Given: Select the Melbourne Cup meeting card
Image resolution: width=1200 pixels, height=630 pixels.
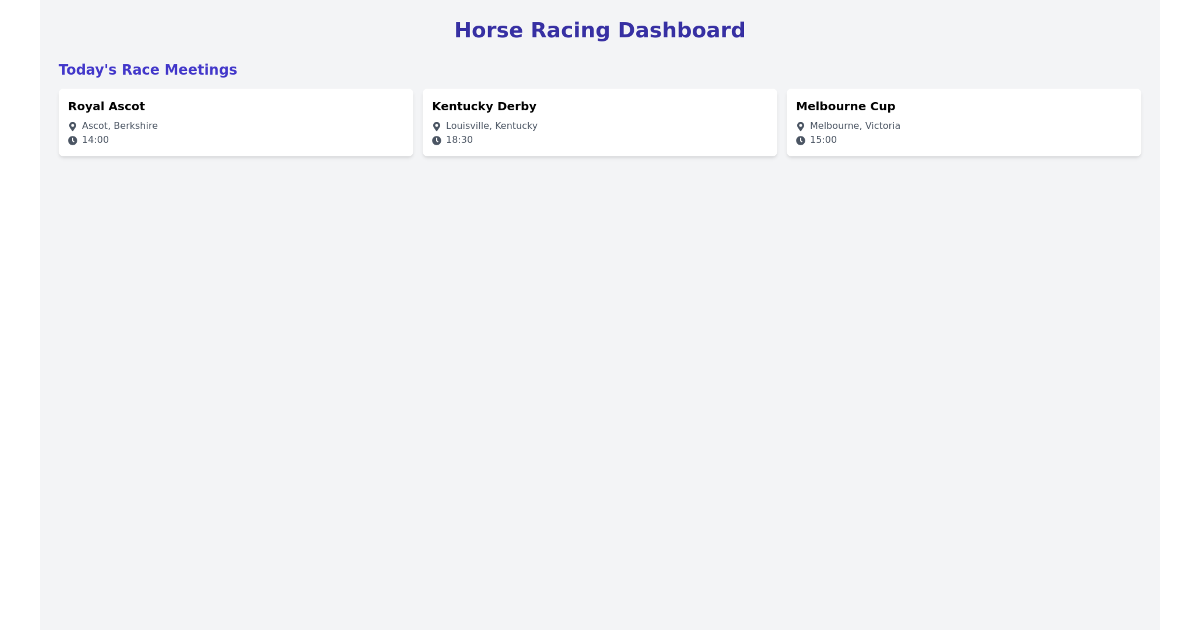Looking at the screenshot, I should 964,122.
